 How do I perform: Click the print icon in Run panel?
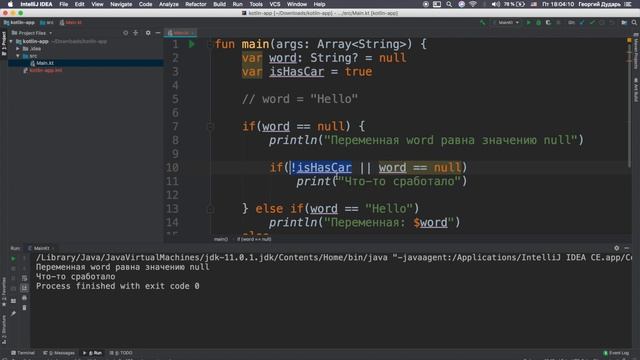point(24,298)
